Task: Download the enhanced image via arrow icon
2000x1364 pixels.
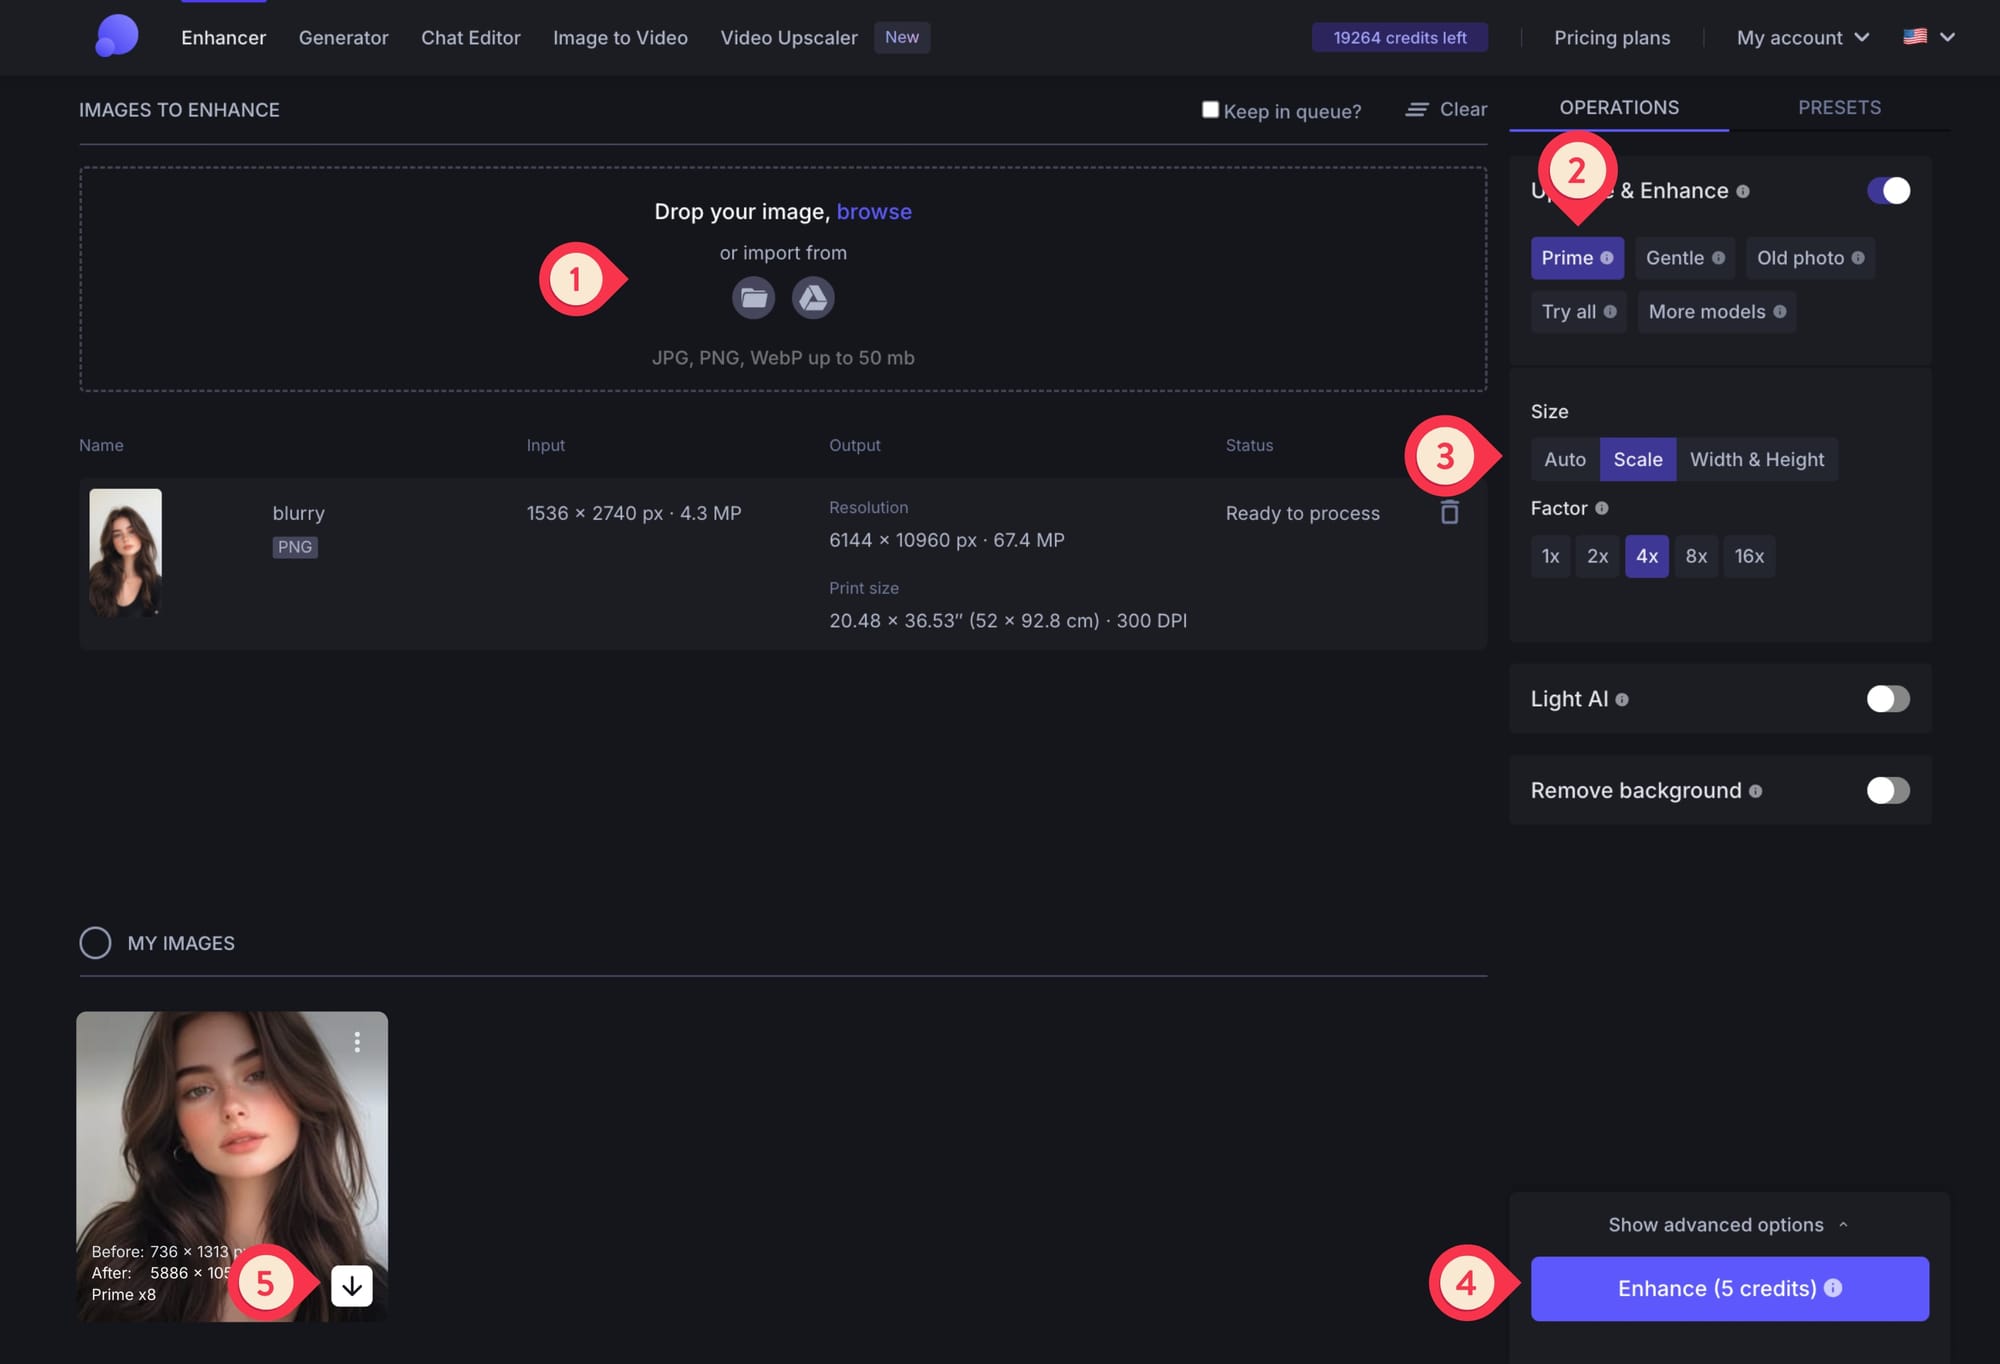Action: click(351, 1286)
